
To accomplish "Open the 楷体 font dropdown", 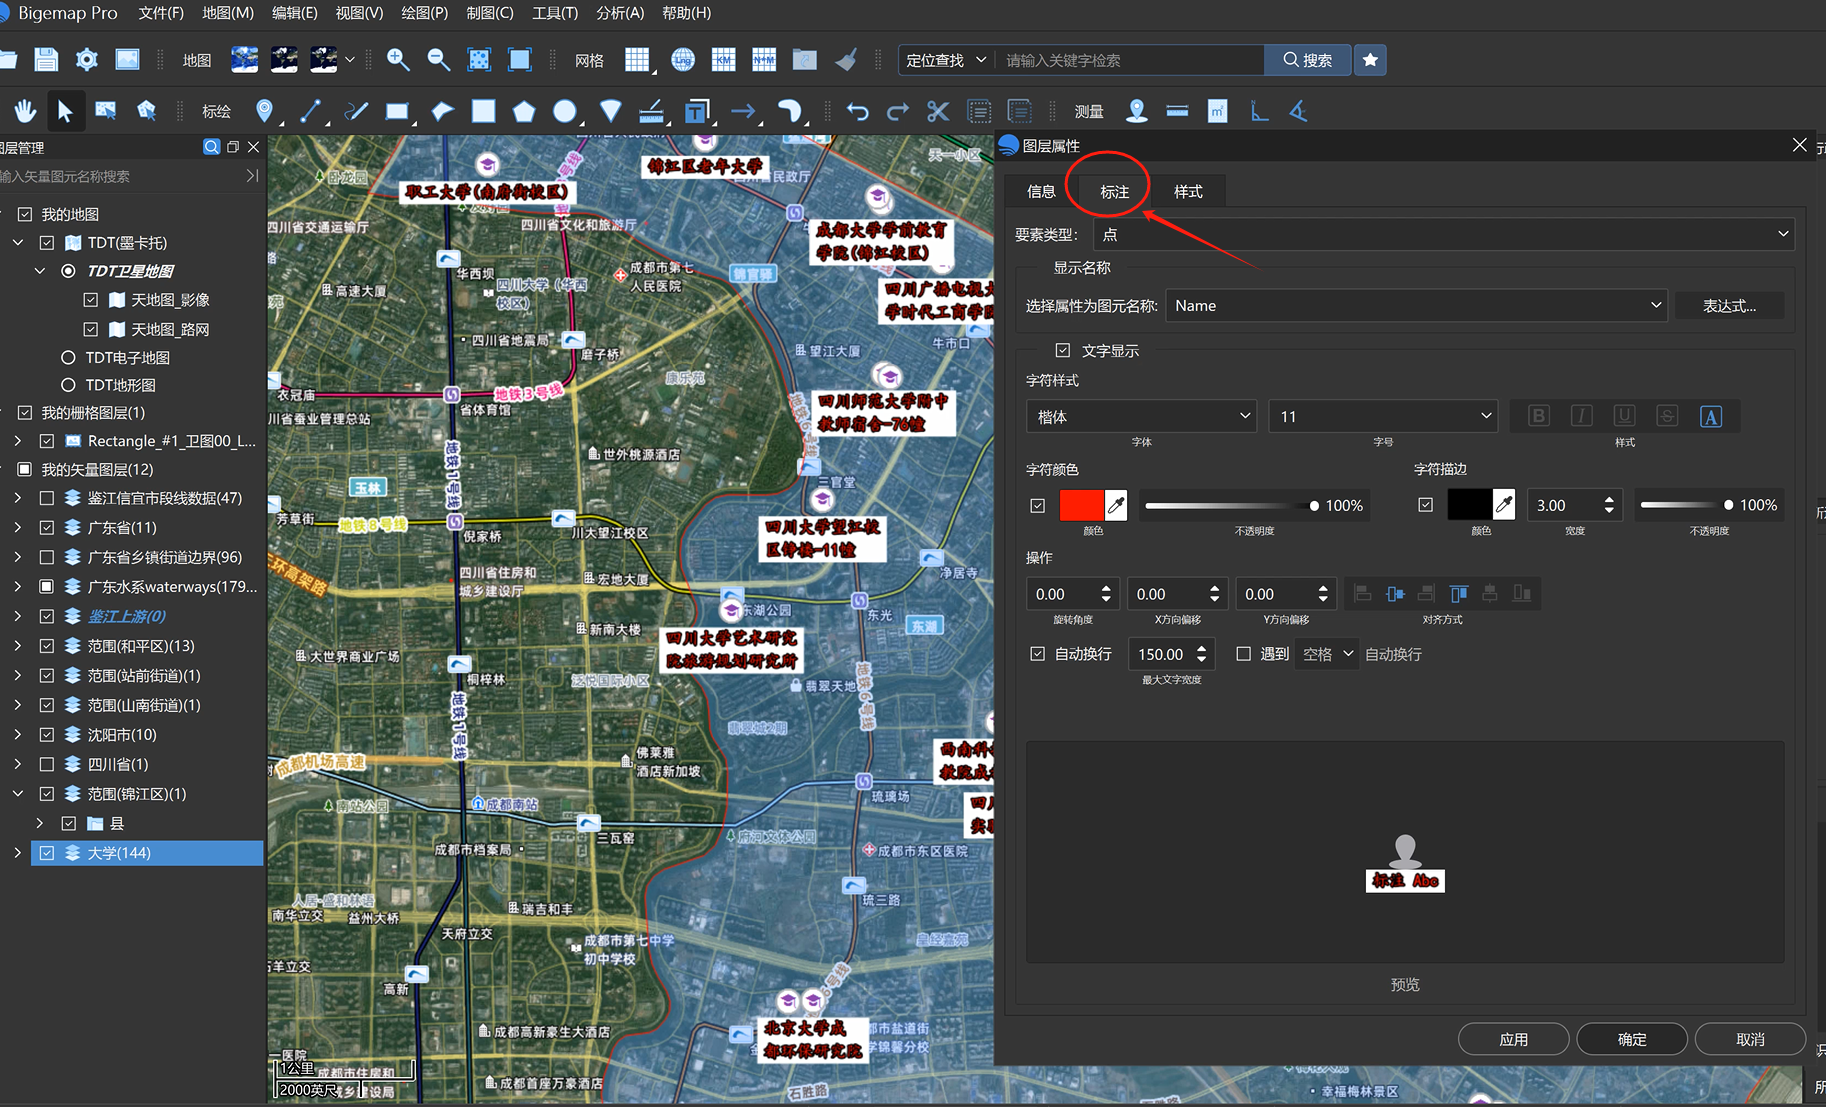I will click(x=1142, y=416).
